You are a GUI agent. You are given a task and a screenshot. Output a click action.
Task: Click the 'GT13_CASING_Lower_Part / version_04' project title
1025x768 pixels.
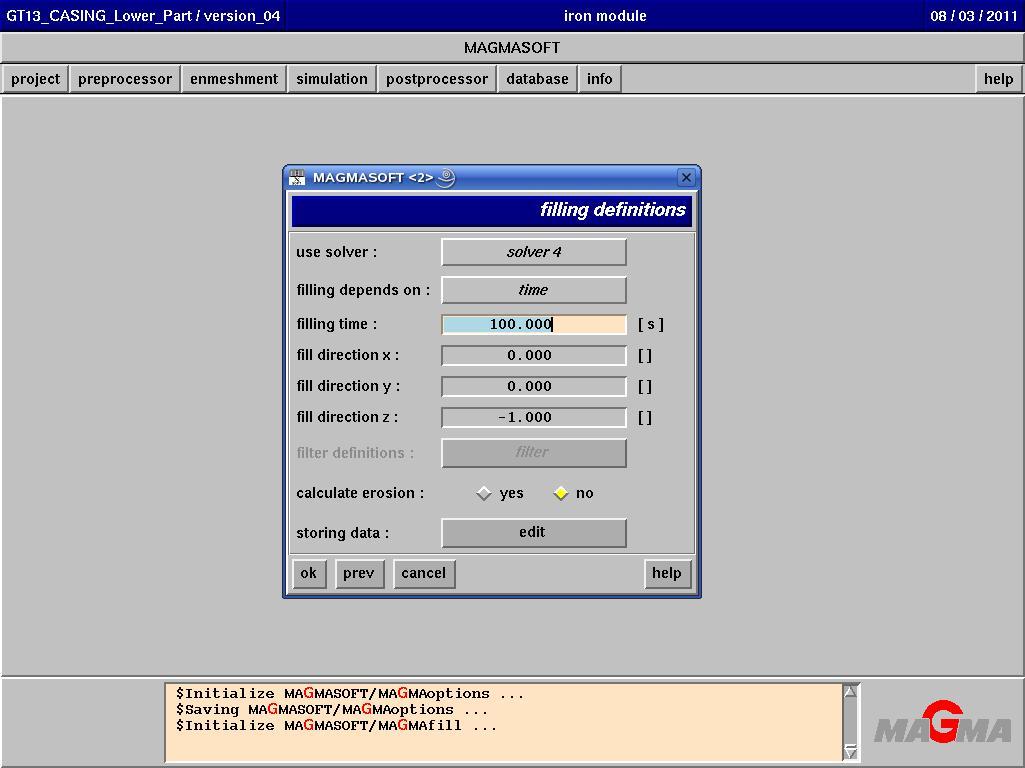[x=143, y=16]
